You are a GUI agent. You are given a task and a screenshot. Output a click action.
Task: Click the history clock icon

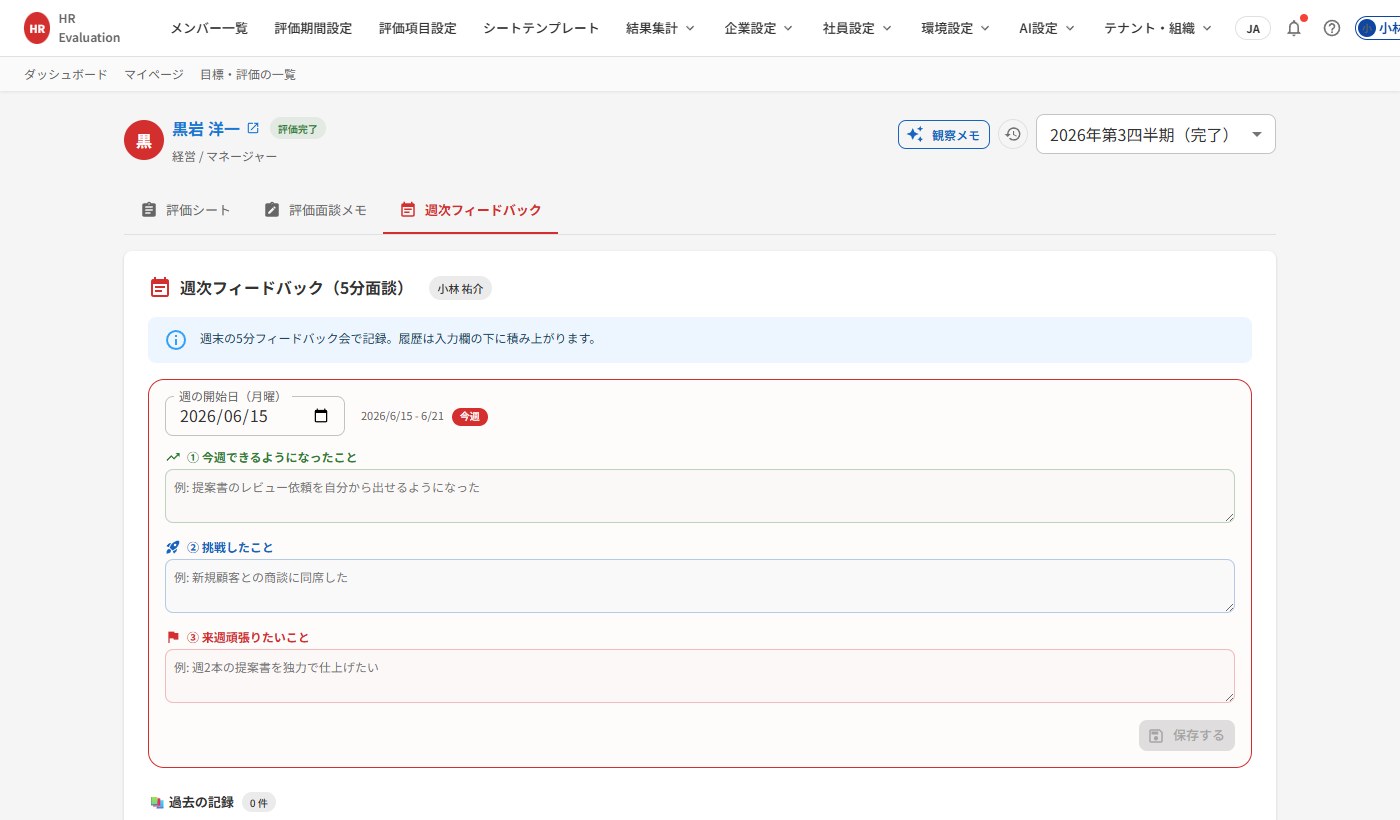point(1013,134)
